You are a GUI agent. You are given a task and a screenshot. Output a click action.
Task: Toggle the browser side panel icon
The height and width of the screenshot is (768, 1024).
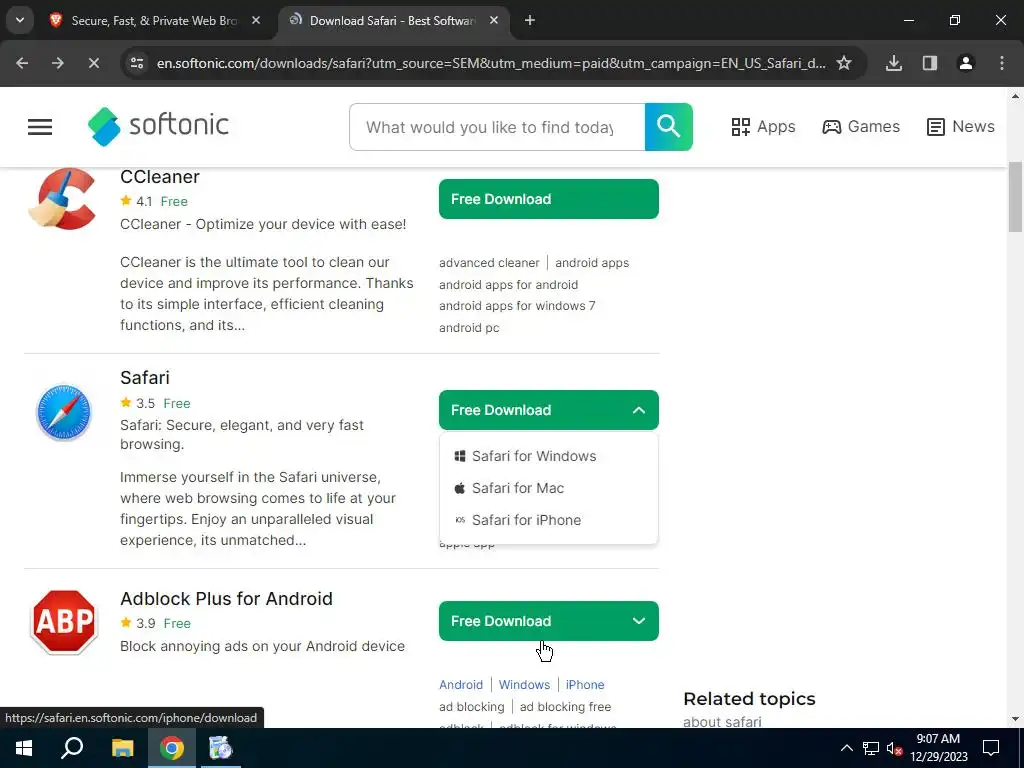930,63
